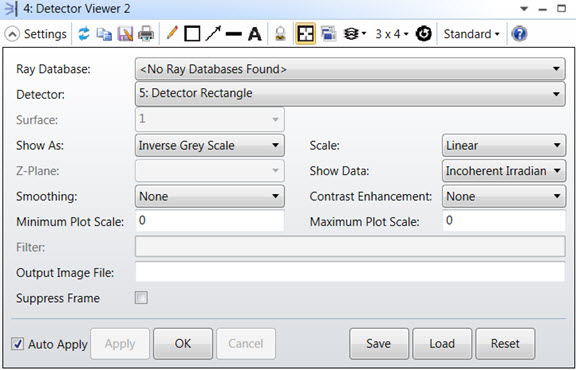Click the OK button
The image size is (576, 370).
pos(183,344)
